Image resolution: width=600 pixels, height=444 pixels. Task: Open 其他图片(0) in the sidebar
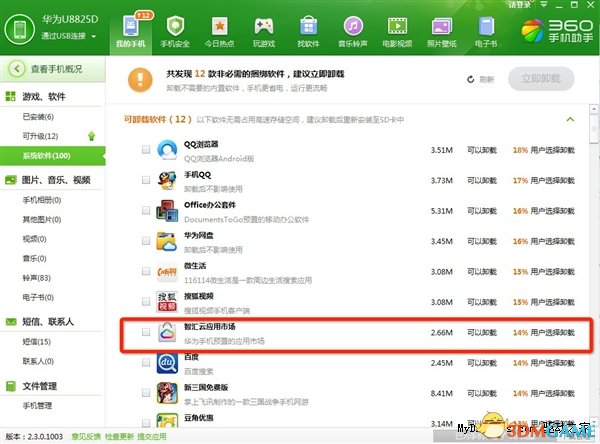tap(42, 219)
